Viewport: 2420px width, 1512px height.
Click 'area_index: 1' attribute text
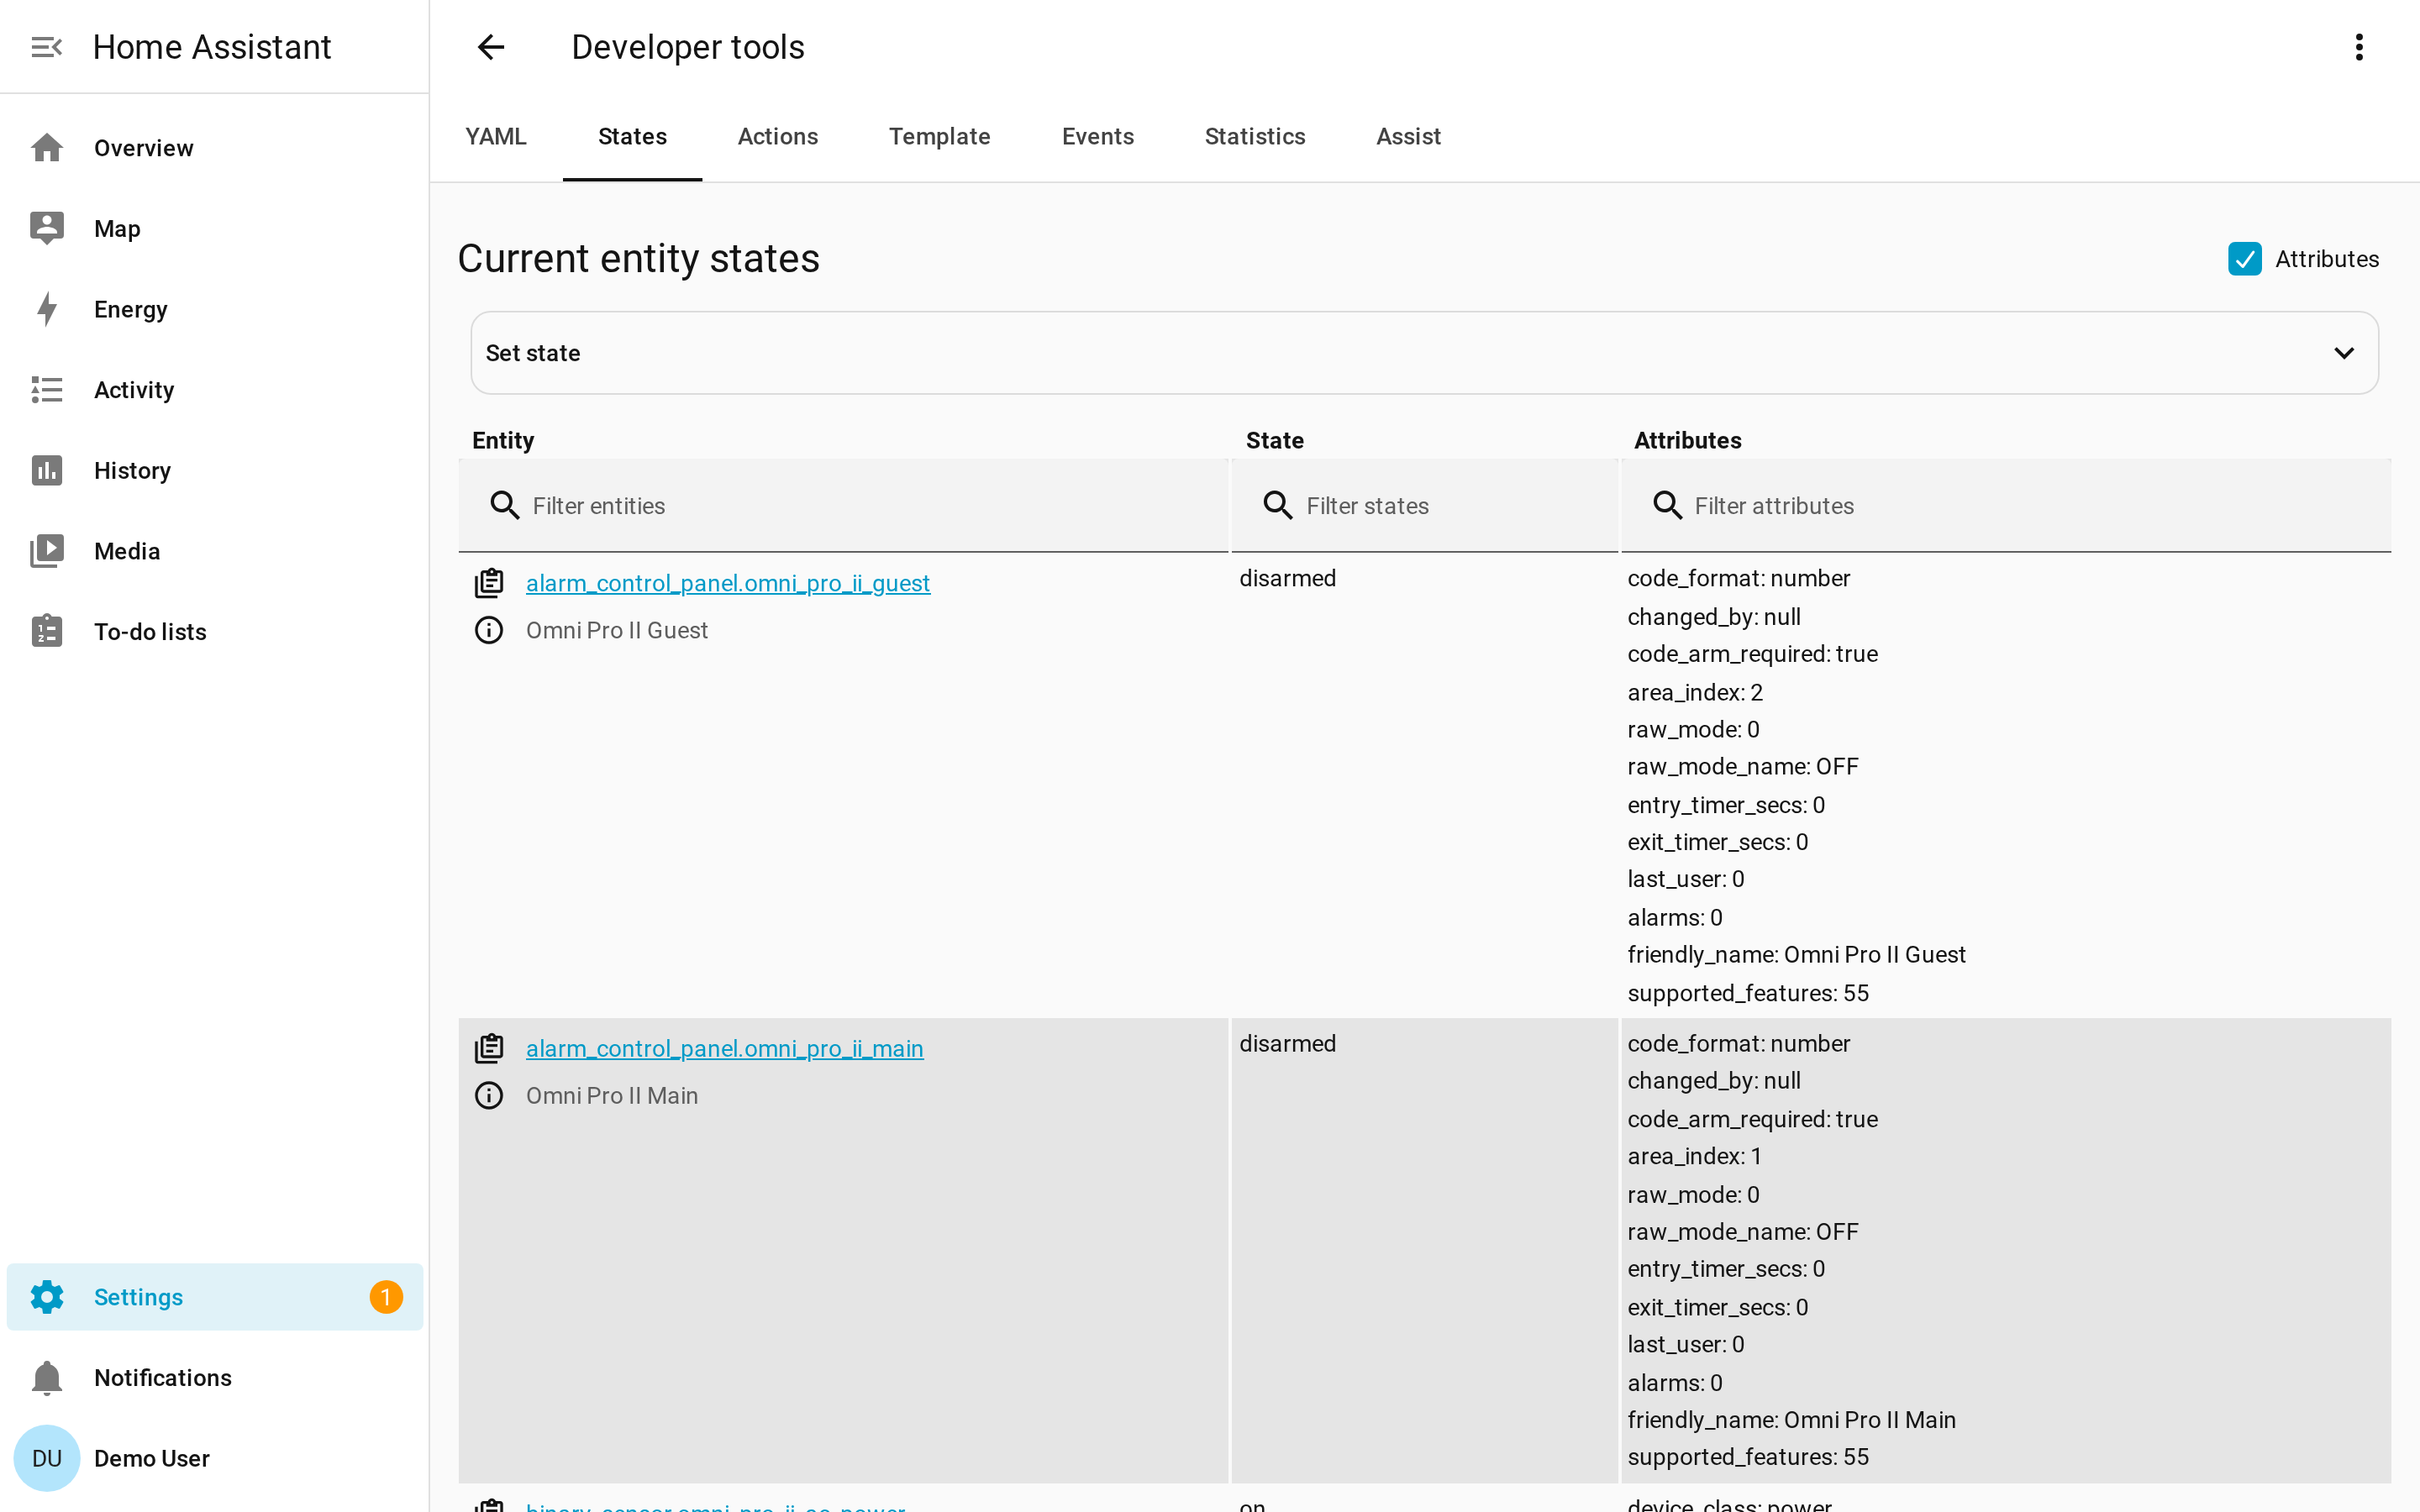1694,1156
